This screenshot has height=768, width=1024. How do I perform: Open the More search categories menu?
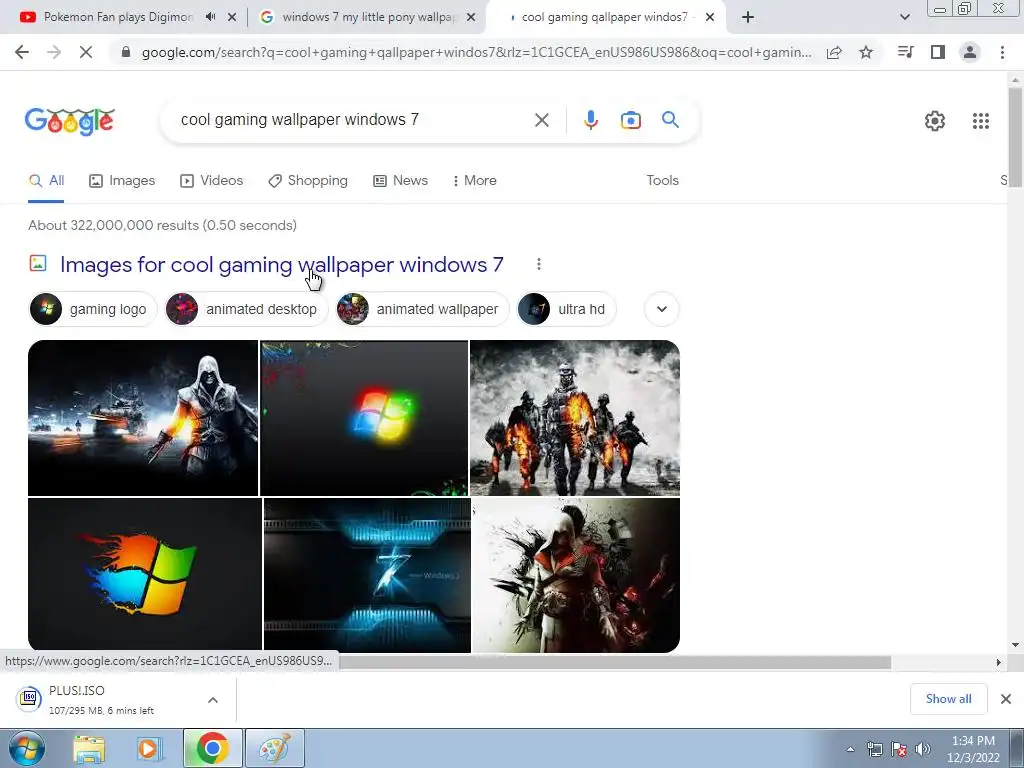point(475,180)
